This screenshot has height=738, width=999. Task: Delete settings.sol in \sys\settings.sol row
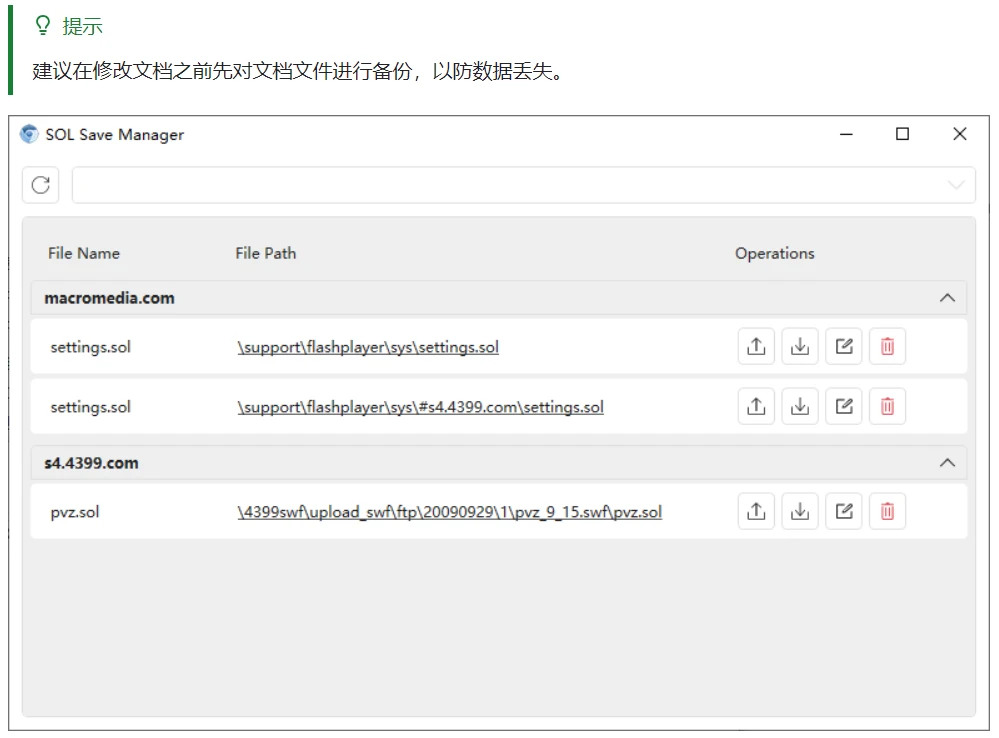pyautogui.click(x=888, y=347)
